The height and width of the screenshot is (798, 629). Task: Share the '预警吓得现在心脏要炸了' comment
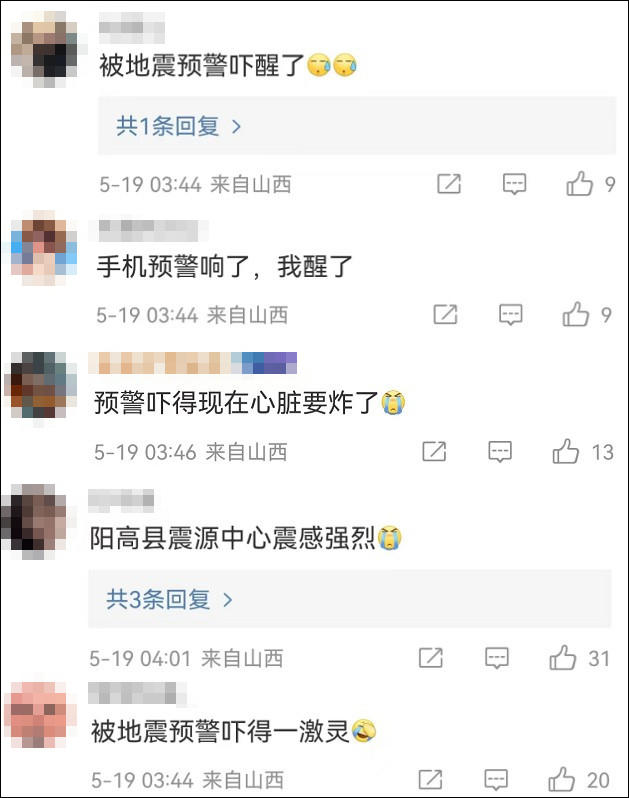(434, 451)
